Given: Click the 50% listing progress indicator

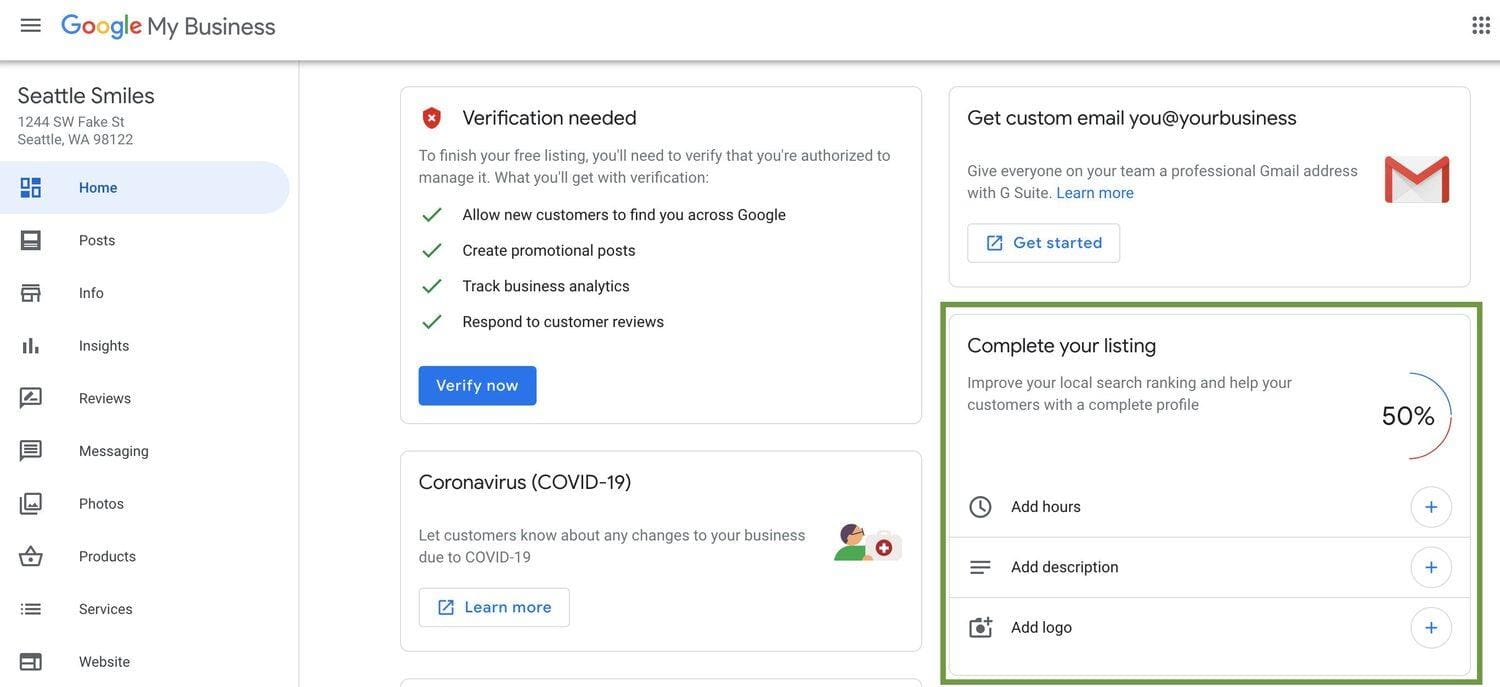Looking at the screenshot, I should [1409, 416].
